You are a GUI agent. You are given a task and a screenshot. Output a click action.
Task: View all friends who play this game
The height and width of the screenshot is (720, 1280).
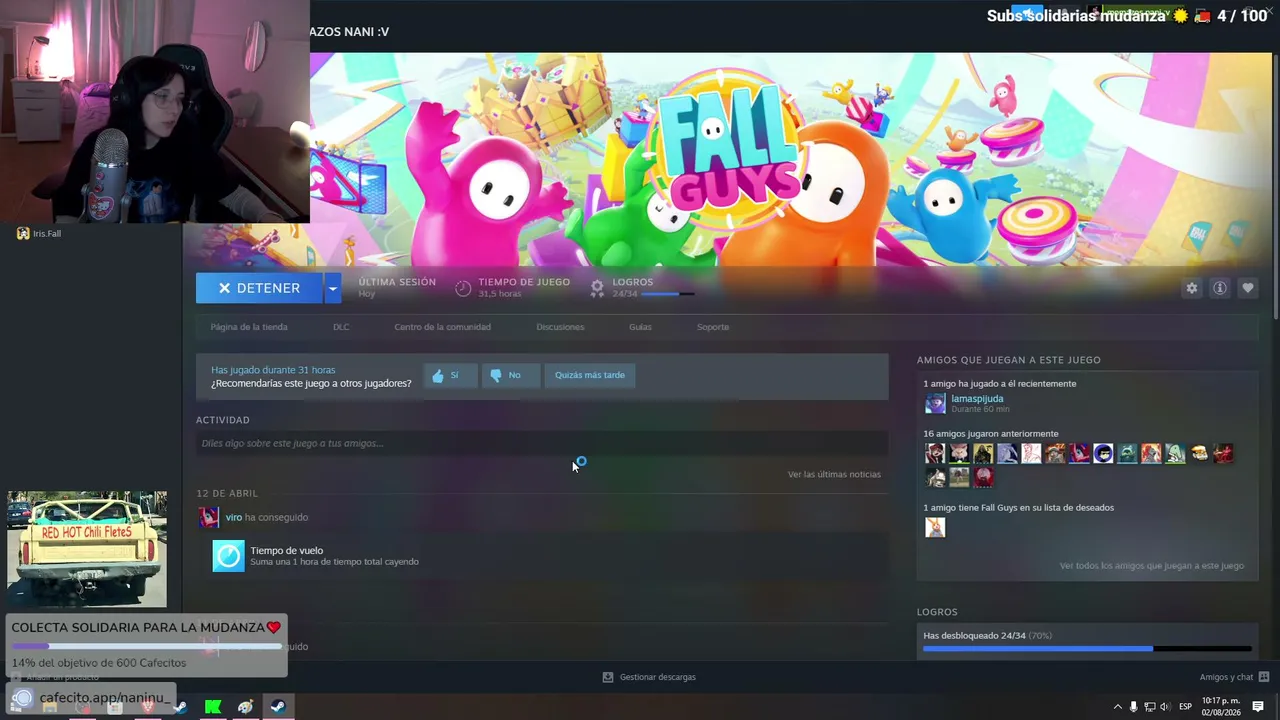1152,566
